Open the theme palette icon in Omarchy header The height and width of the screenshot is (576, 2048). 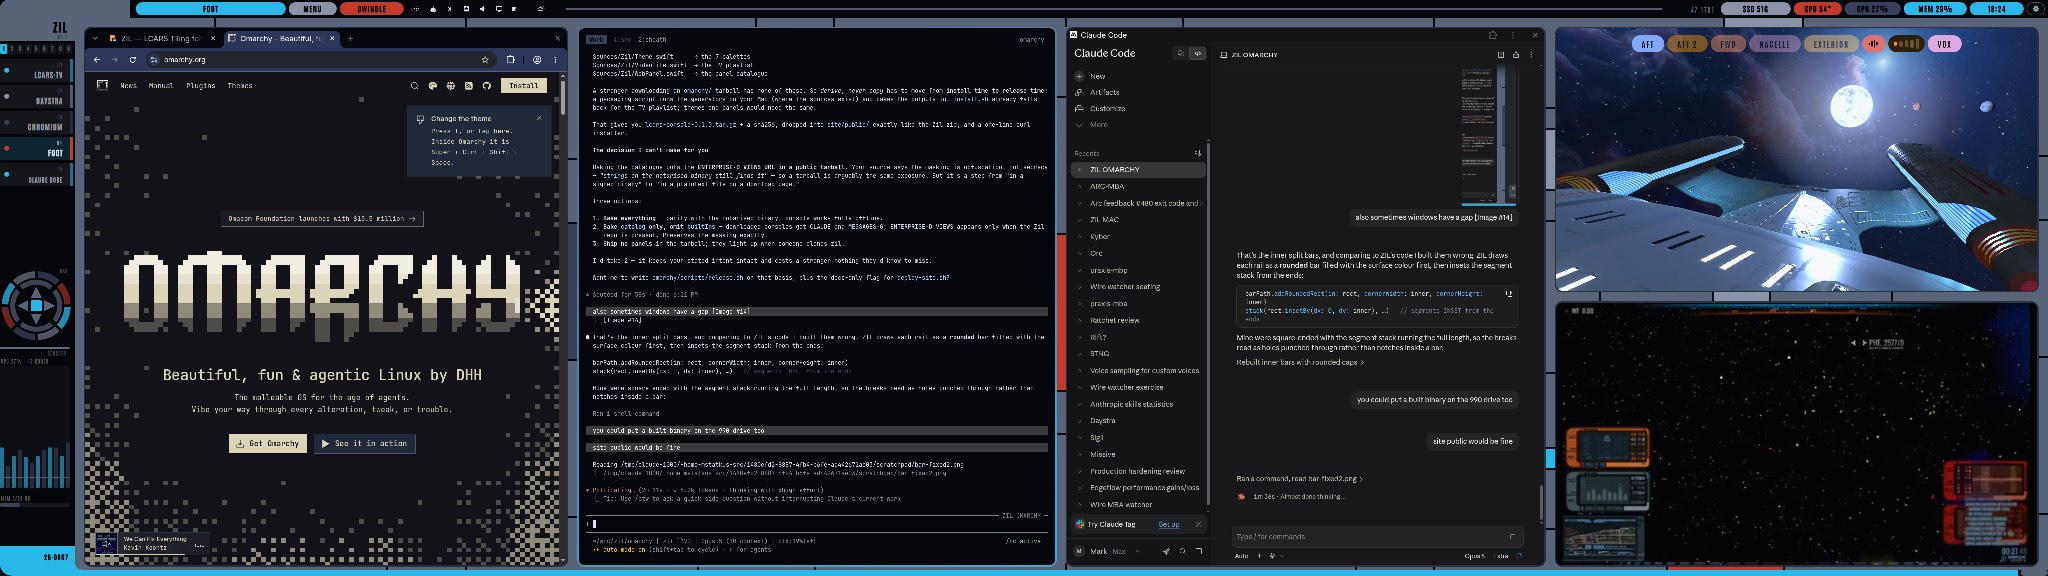pyautogui.click(x=433, y=86)
